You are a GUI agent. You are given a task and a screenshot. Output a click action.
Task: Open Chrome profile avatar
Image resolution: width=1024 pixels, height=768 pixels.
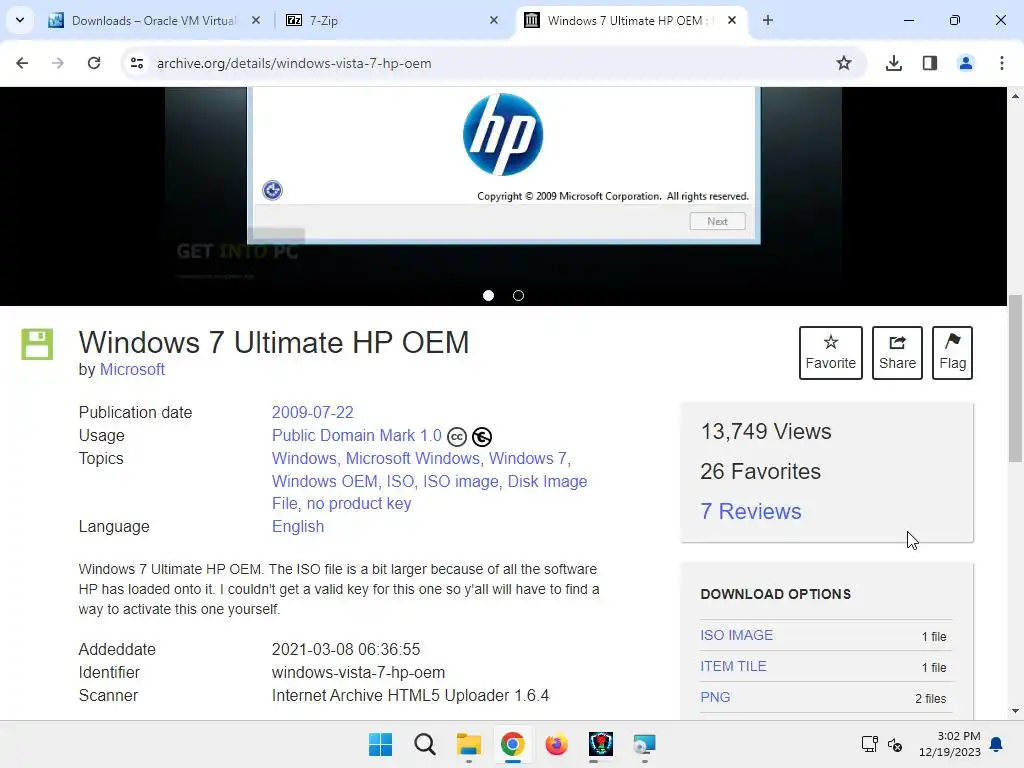(x=966, y=63)
